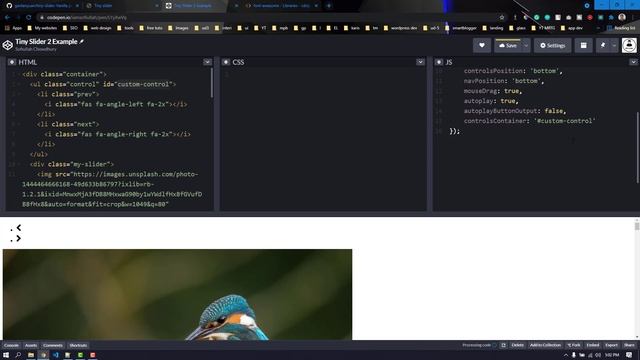The width and height of the screenshot is (640, 360).
Task: Expand CSS editor options chevron
Action: tap(420, 62)
